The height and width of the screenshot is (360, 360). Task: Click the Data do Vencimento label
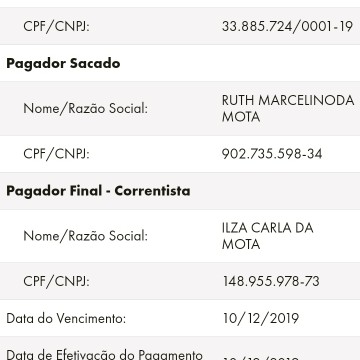(66, 318)
